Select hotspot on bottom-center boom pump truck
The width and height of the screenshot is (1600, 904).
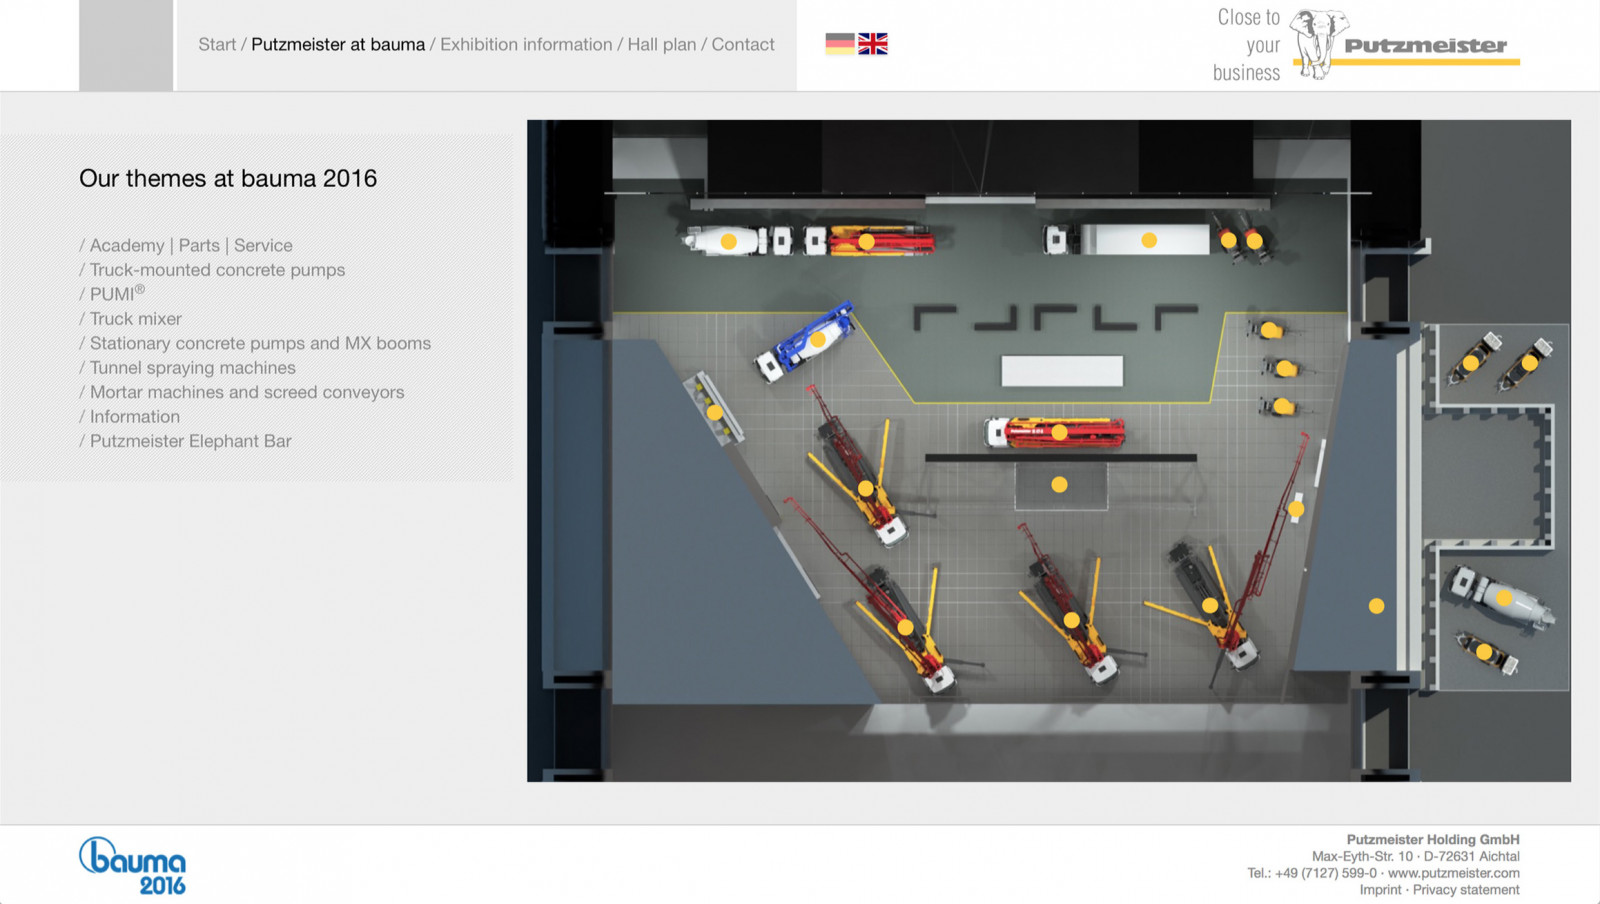tap(1072, 620)
